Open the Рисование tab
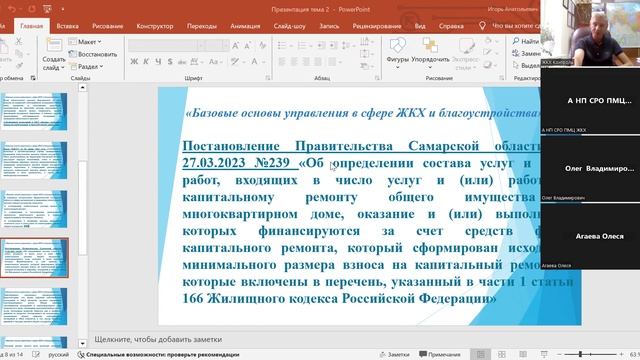The width and height of the screenshot is (640, 360). [x=107, y=26]
